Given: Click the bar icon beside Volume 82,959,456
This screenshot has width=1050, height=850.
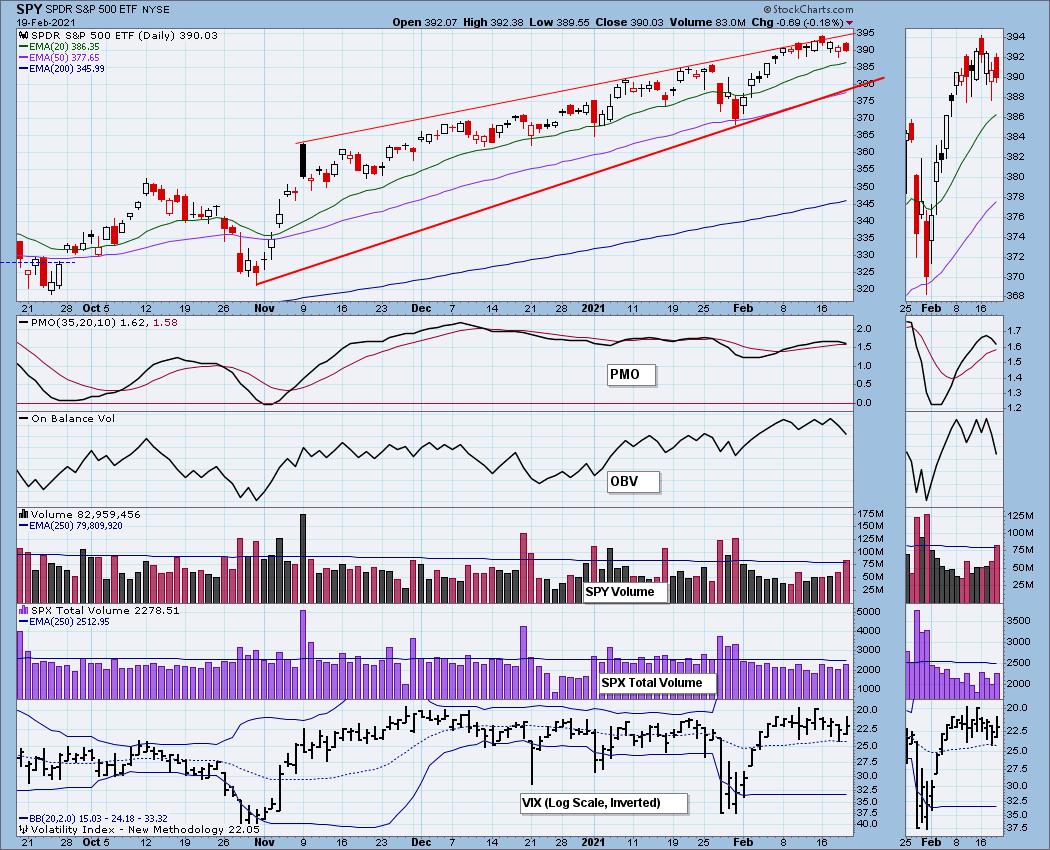Looking at the screenshot, I should [23, 514].
